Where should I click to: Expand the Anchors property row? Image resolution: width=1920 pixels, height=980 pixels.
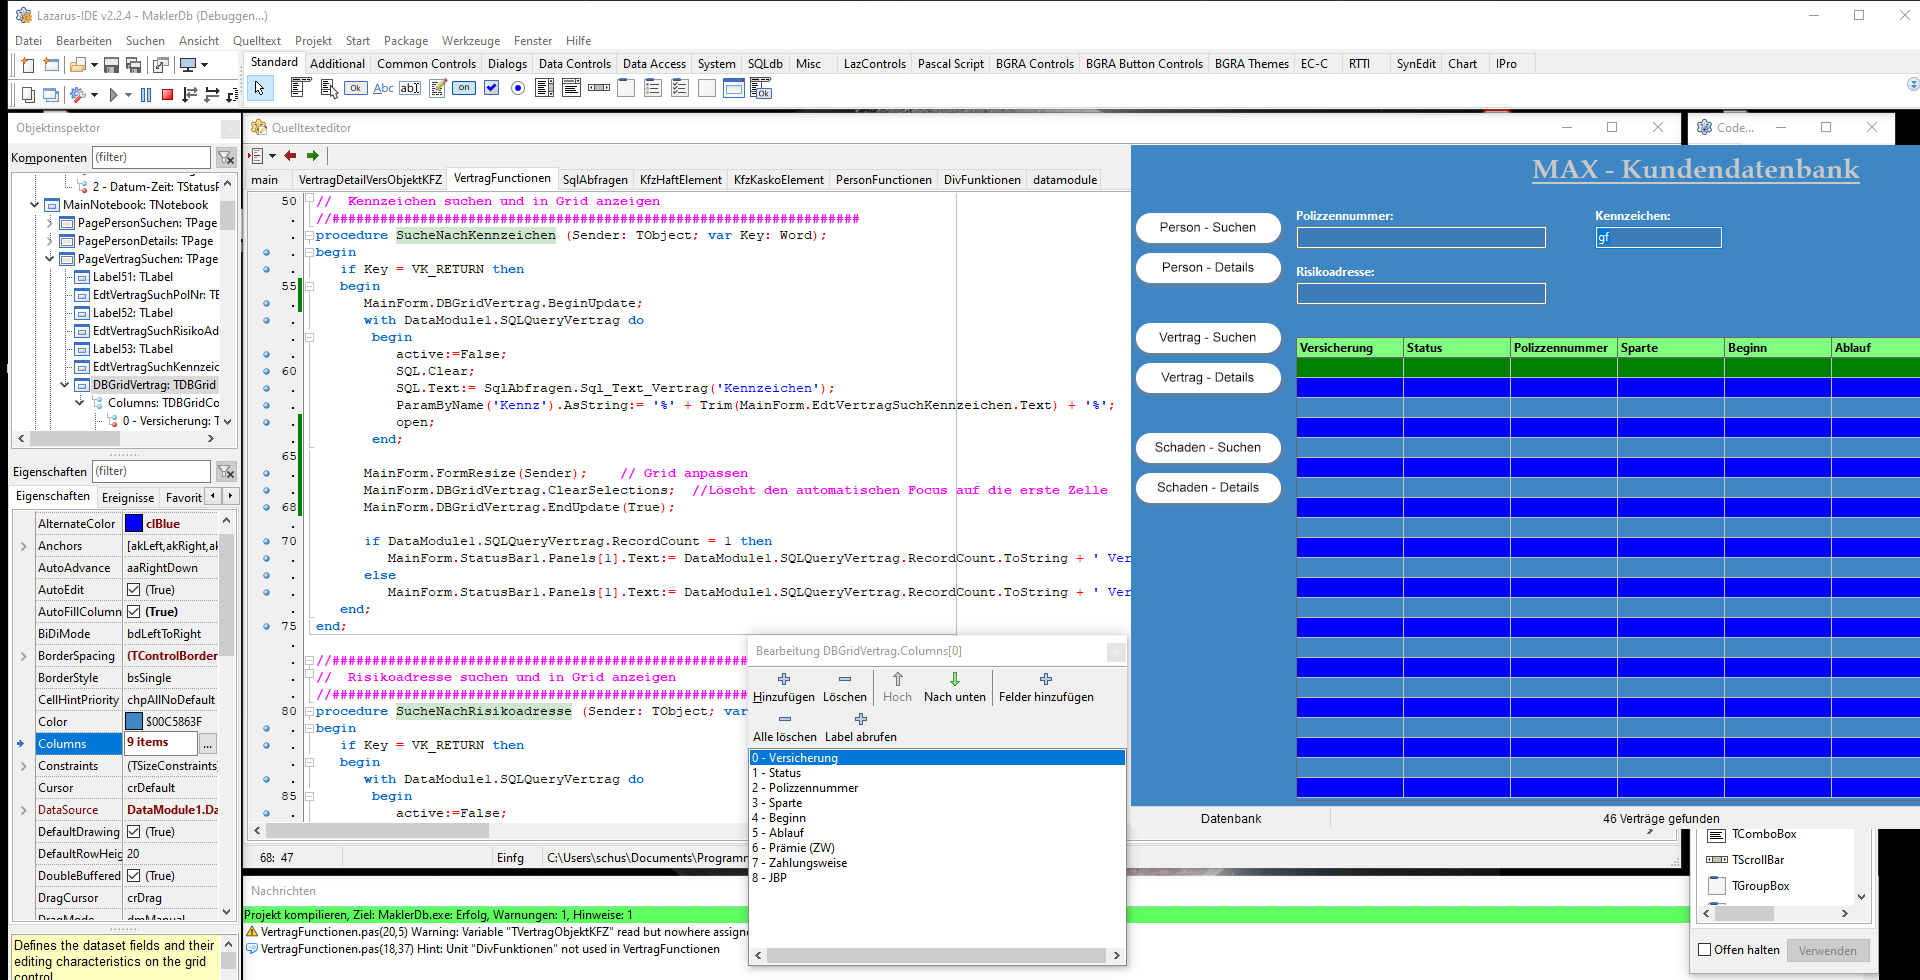[23, 546]
